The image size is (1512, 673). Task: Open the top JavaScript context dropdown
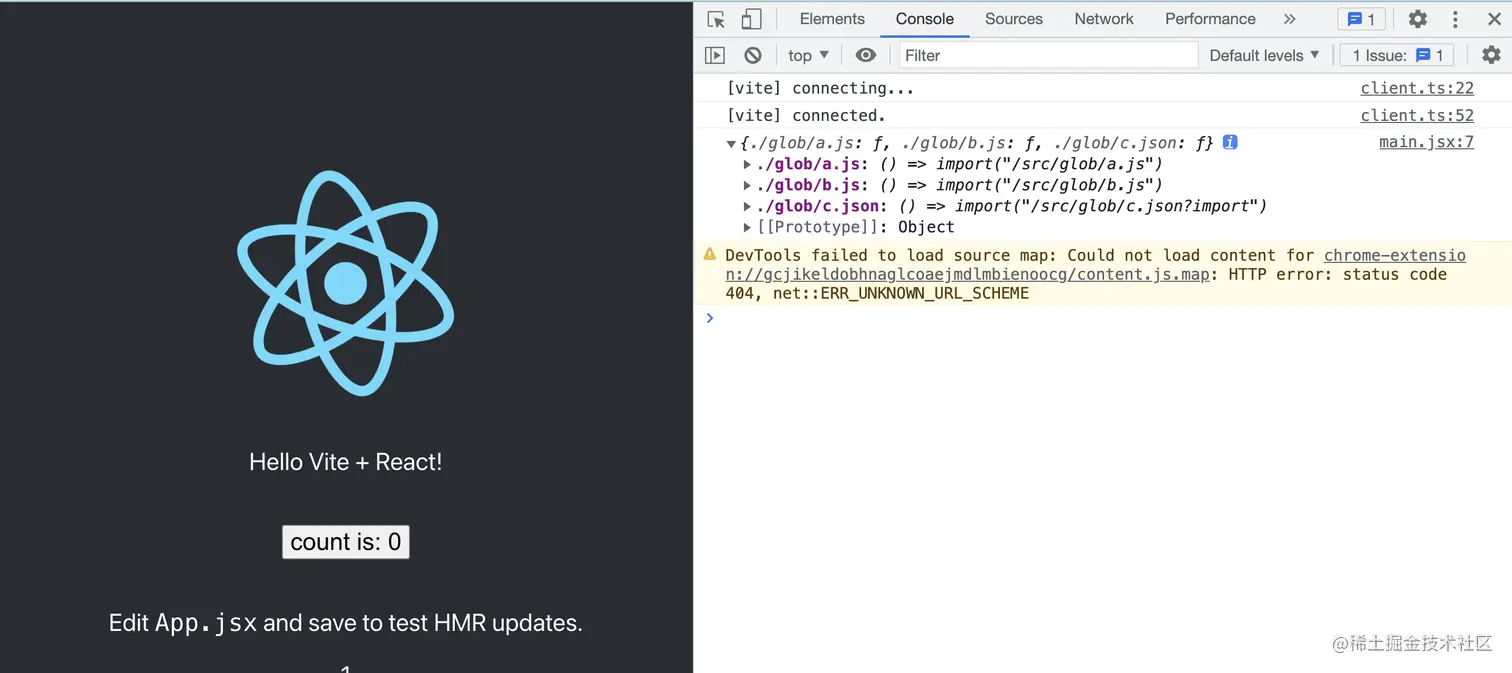[809, 55]
